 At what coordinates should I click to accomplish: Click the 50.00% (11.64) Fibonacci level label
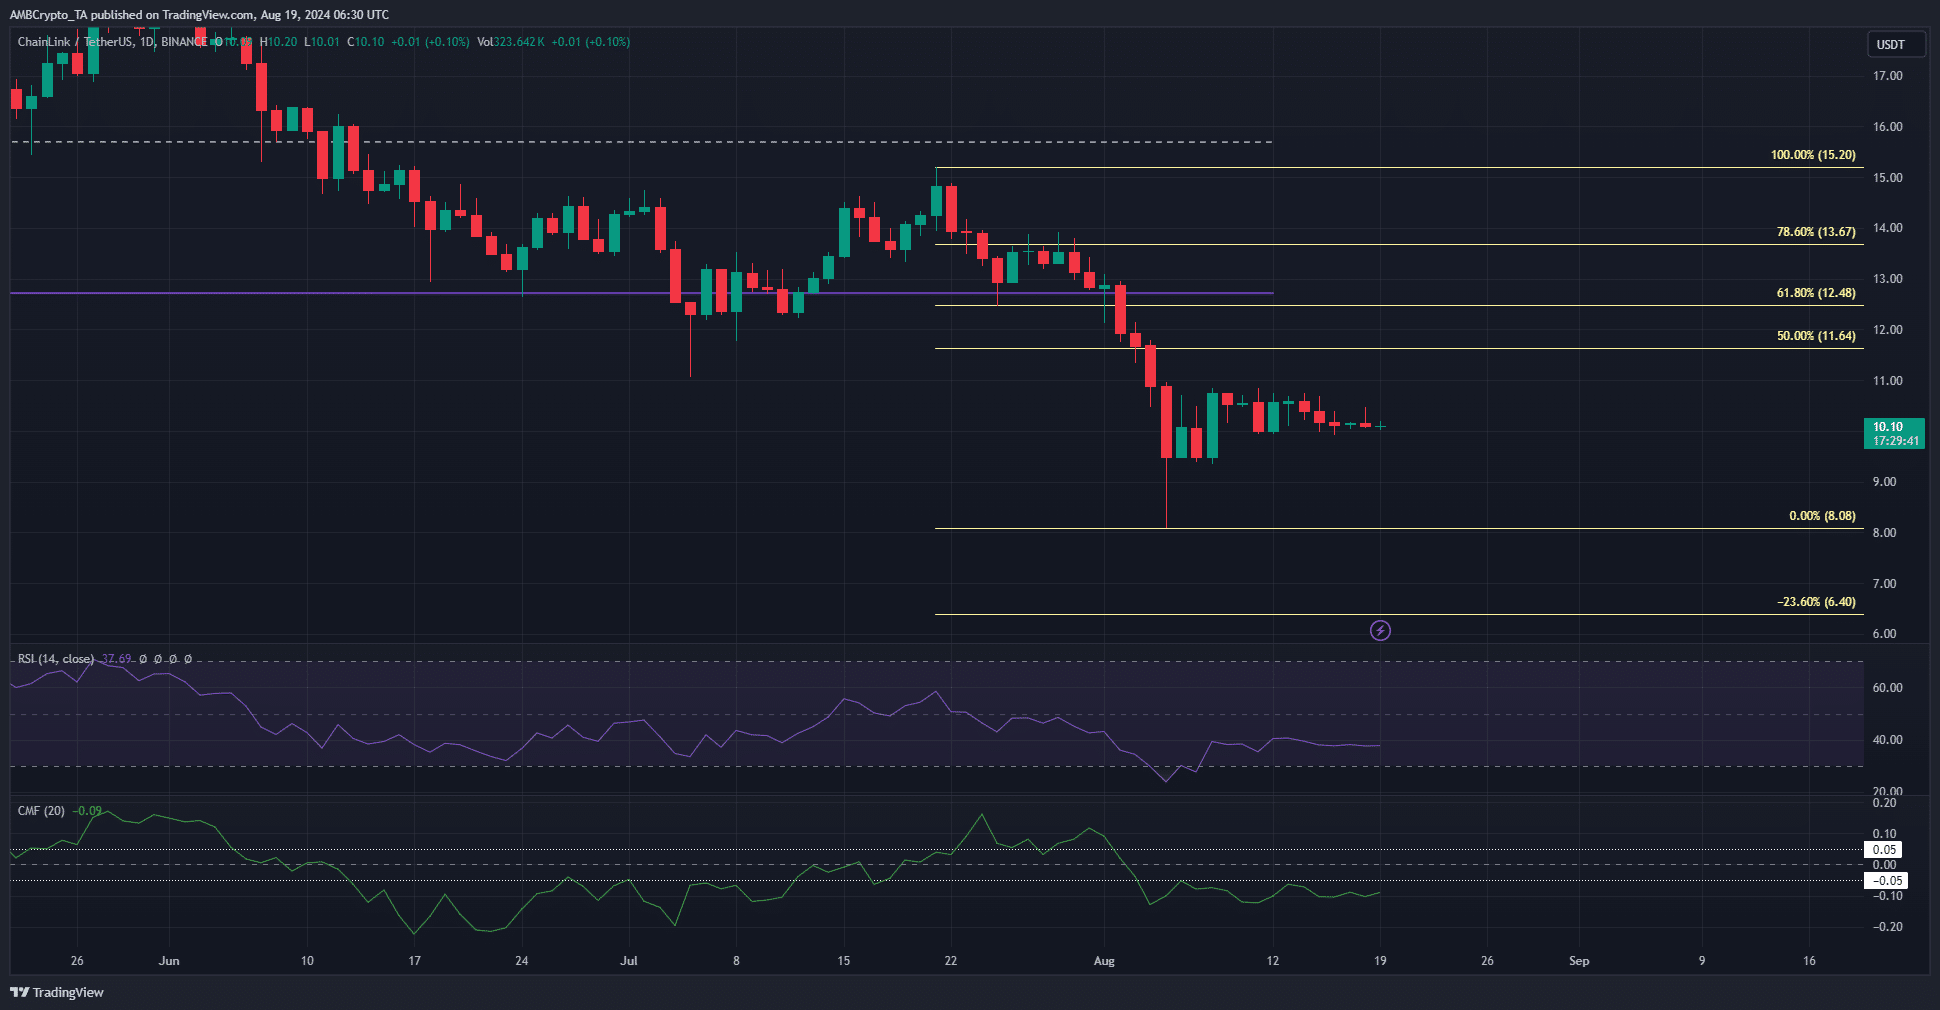click(1816, 336)
